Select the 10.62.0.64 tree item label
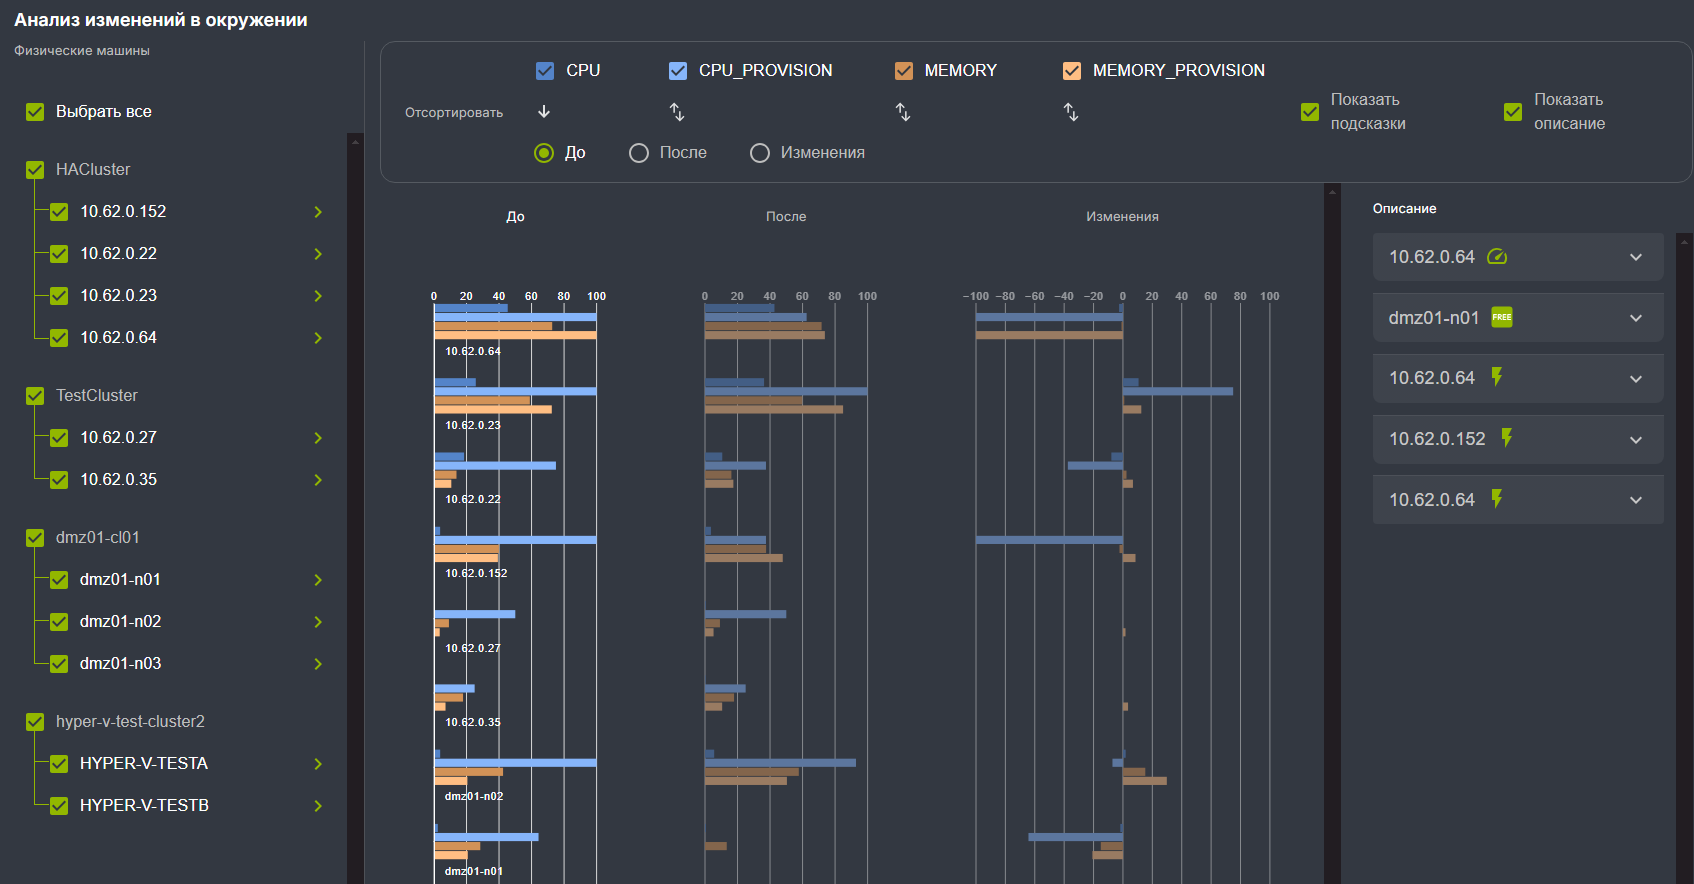Image resolution: width=1694 pixels, height=884 pixels. (x=118, y=338)
